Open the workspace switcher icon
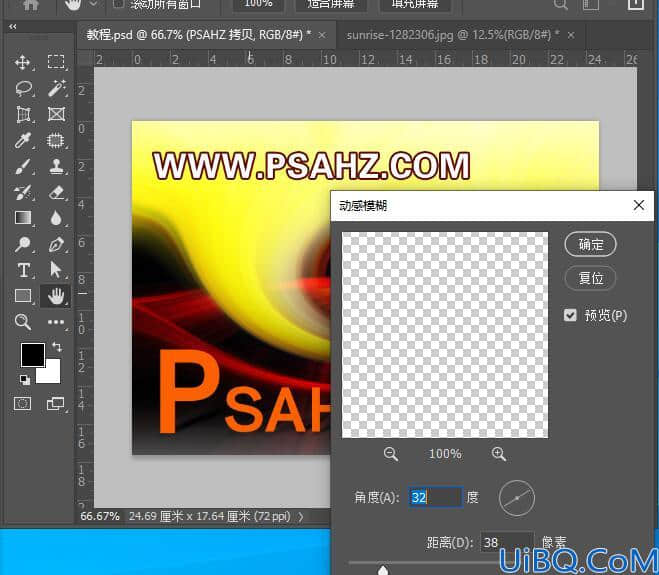The width and height of the screenshot is (659, 575). point(591,4)
